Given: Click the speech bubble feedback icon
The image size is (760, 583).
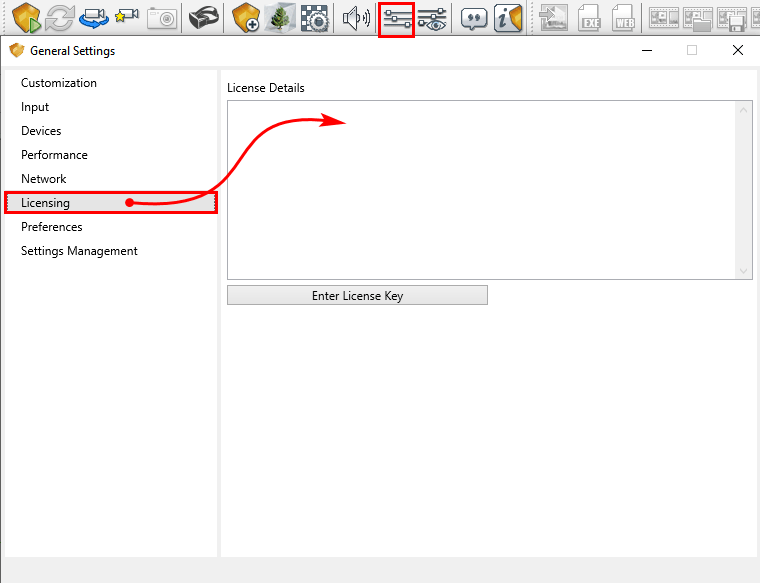Looking at the screenshot, I should coord(474,19).
